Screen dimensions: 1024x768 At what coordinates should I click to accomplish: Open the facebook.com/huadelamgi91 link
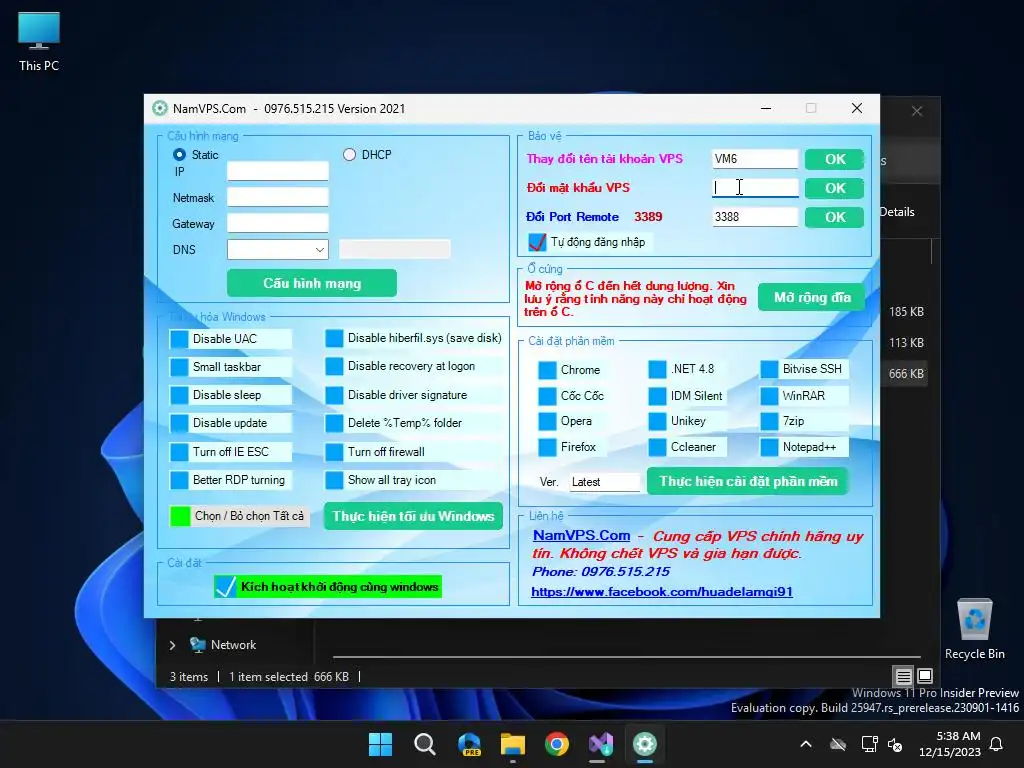pos(662,592)
